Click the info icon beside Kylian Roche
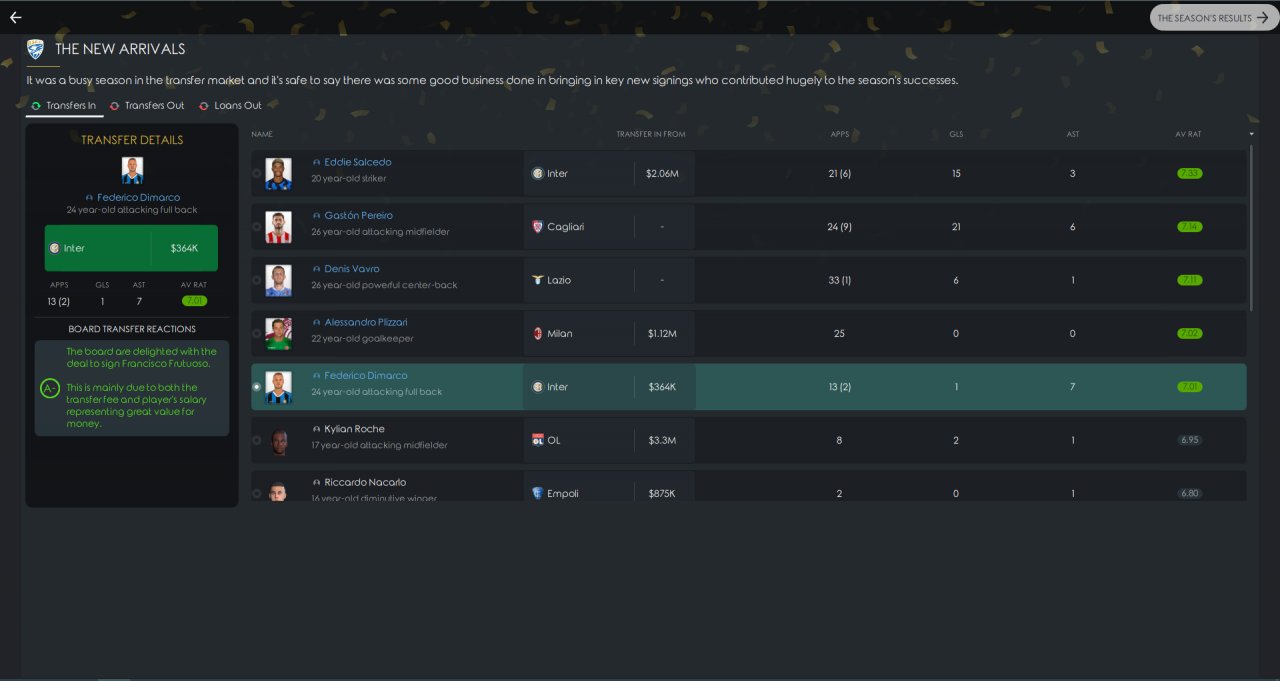 click(317, 429)
